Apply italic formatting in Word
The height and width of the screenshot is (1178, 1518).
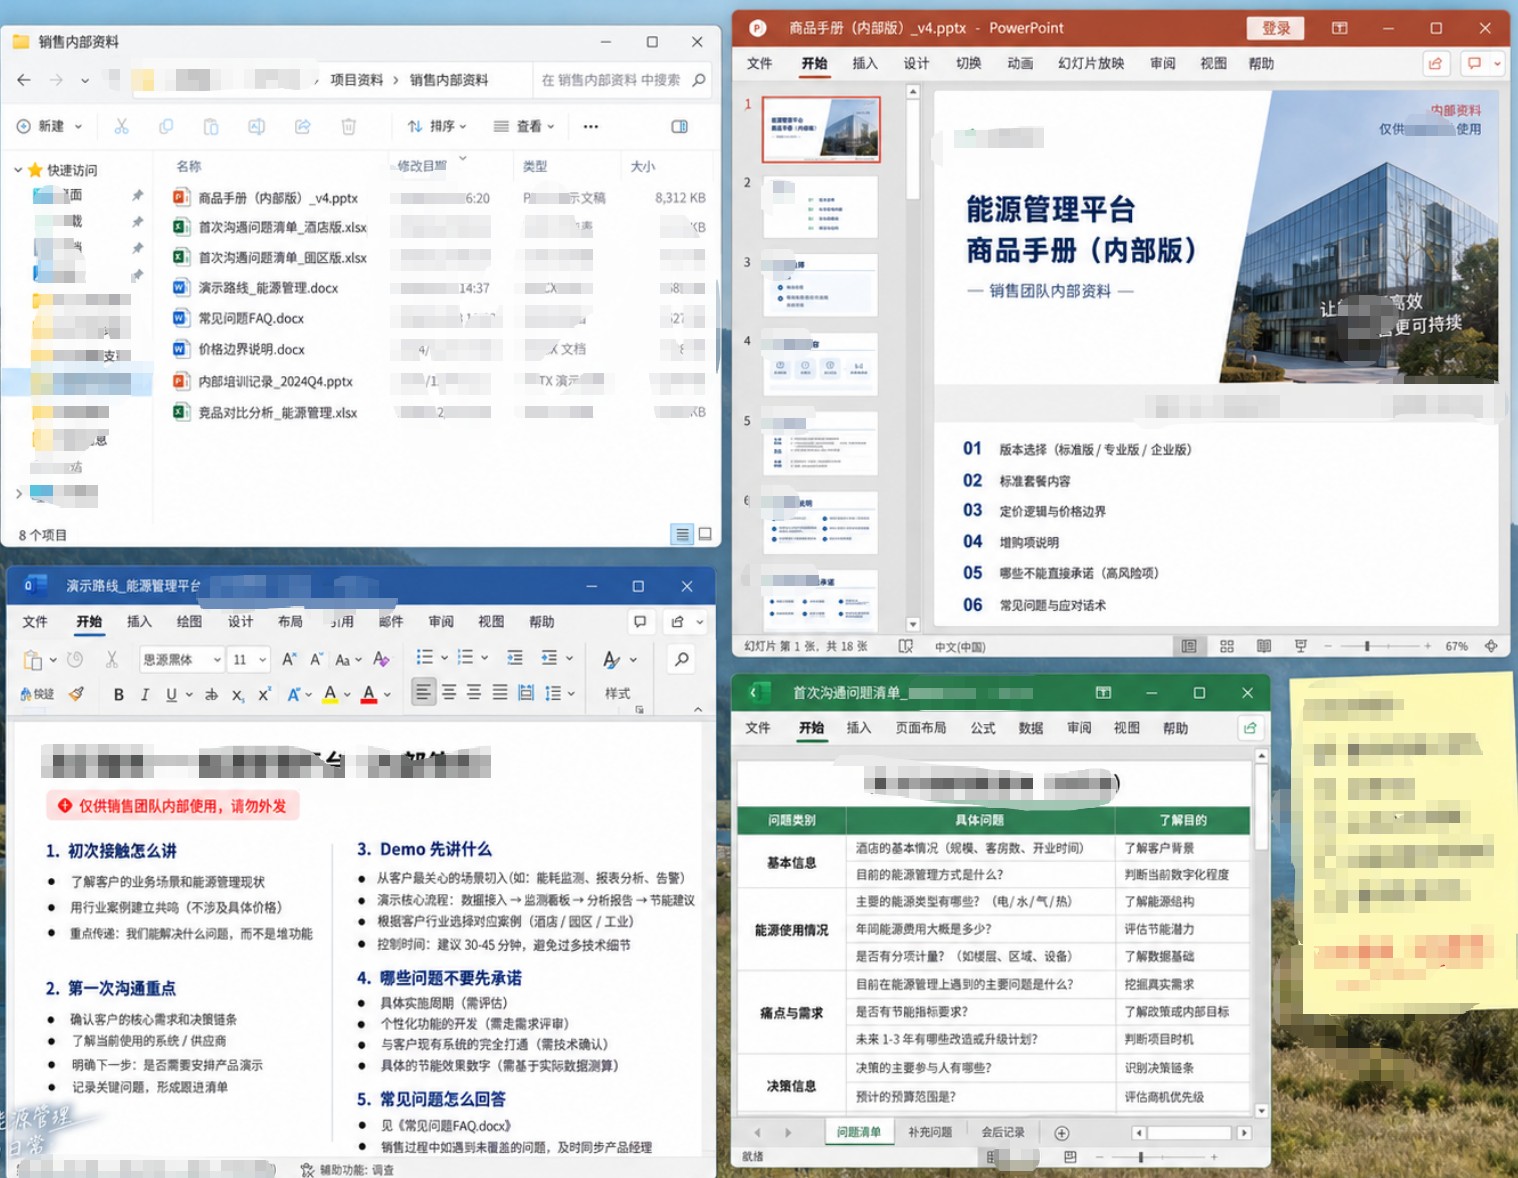tap(145, 694)
